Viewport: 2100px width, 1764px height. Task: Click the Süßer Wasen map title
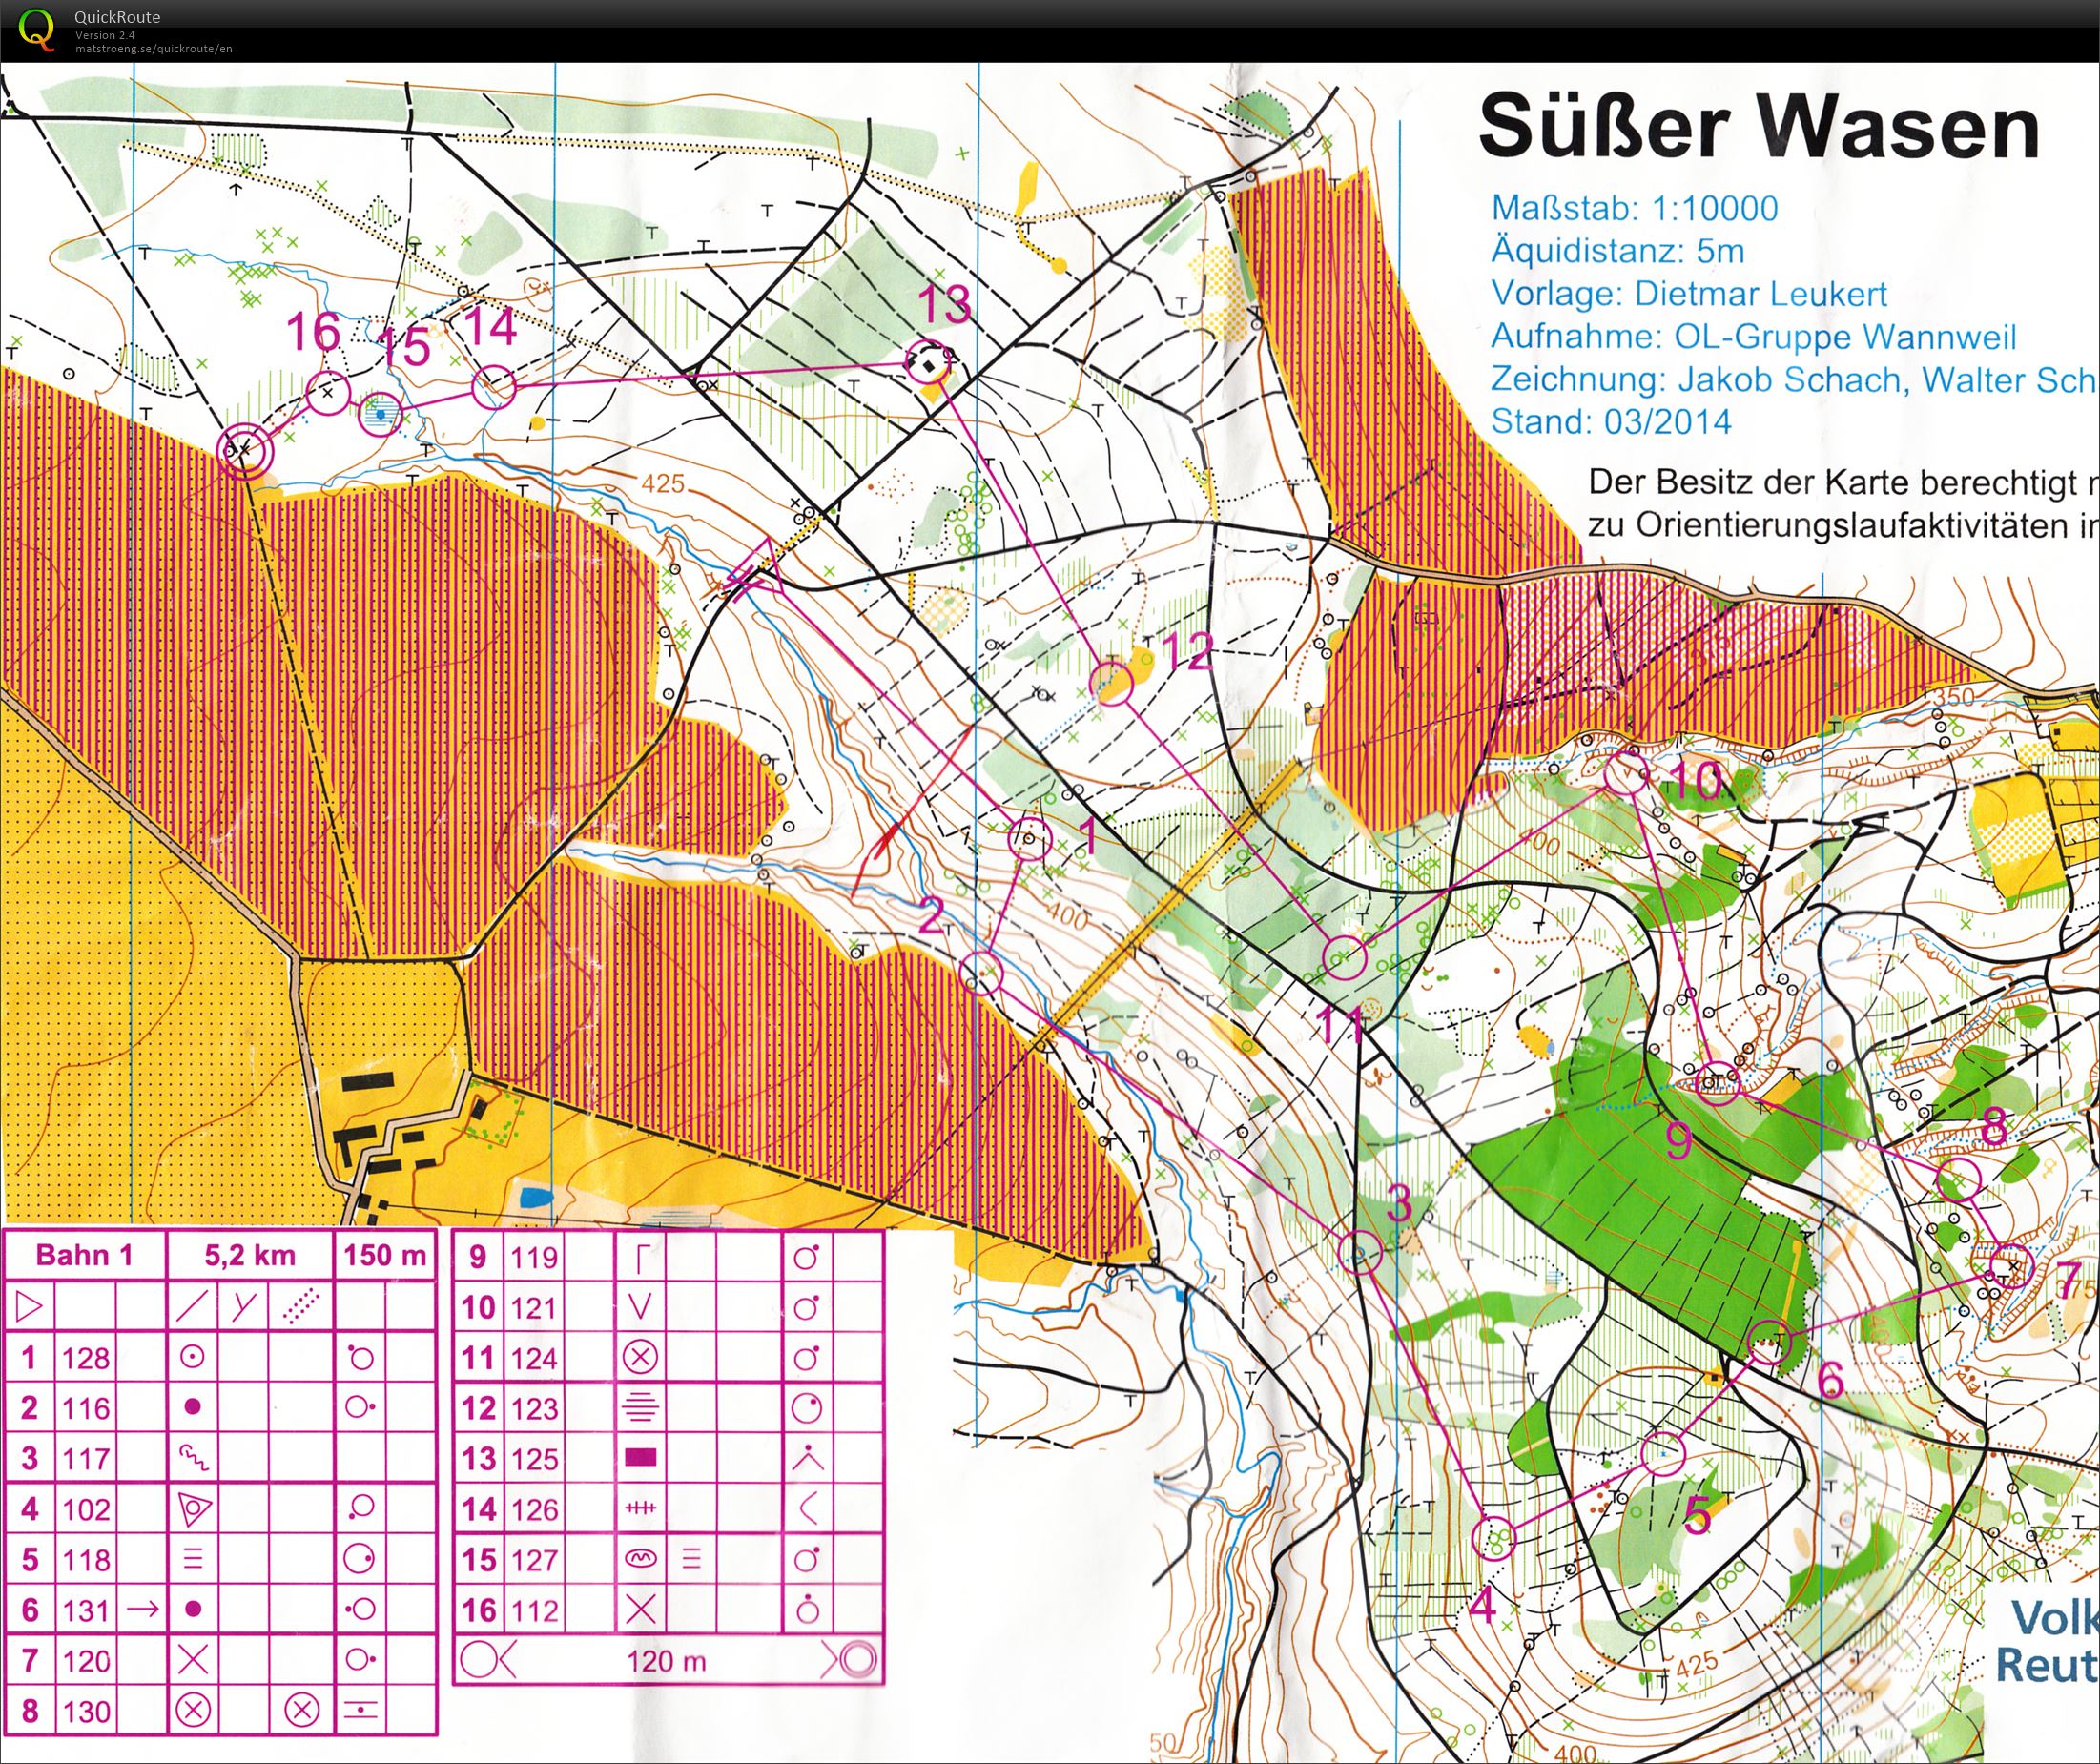pos(1758,127)
